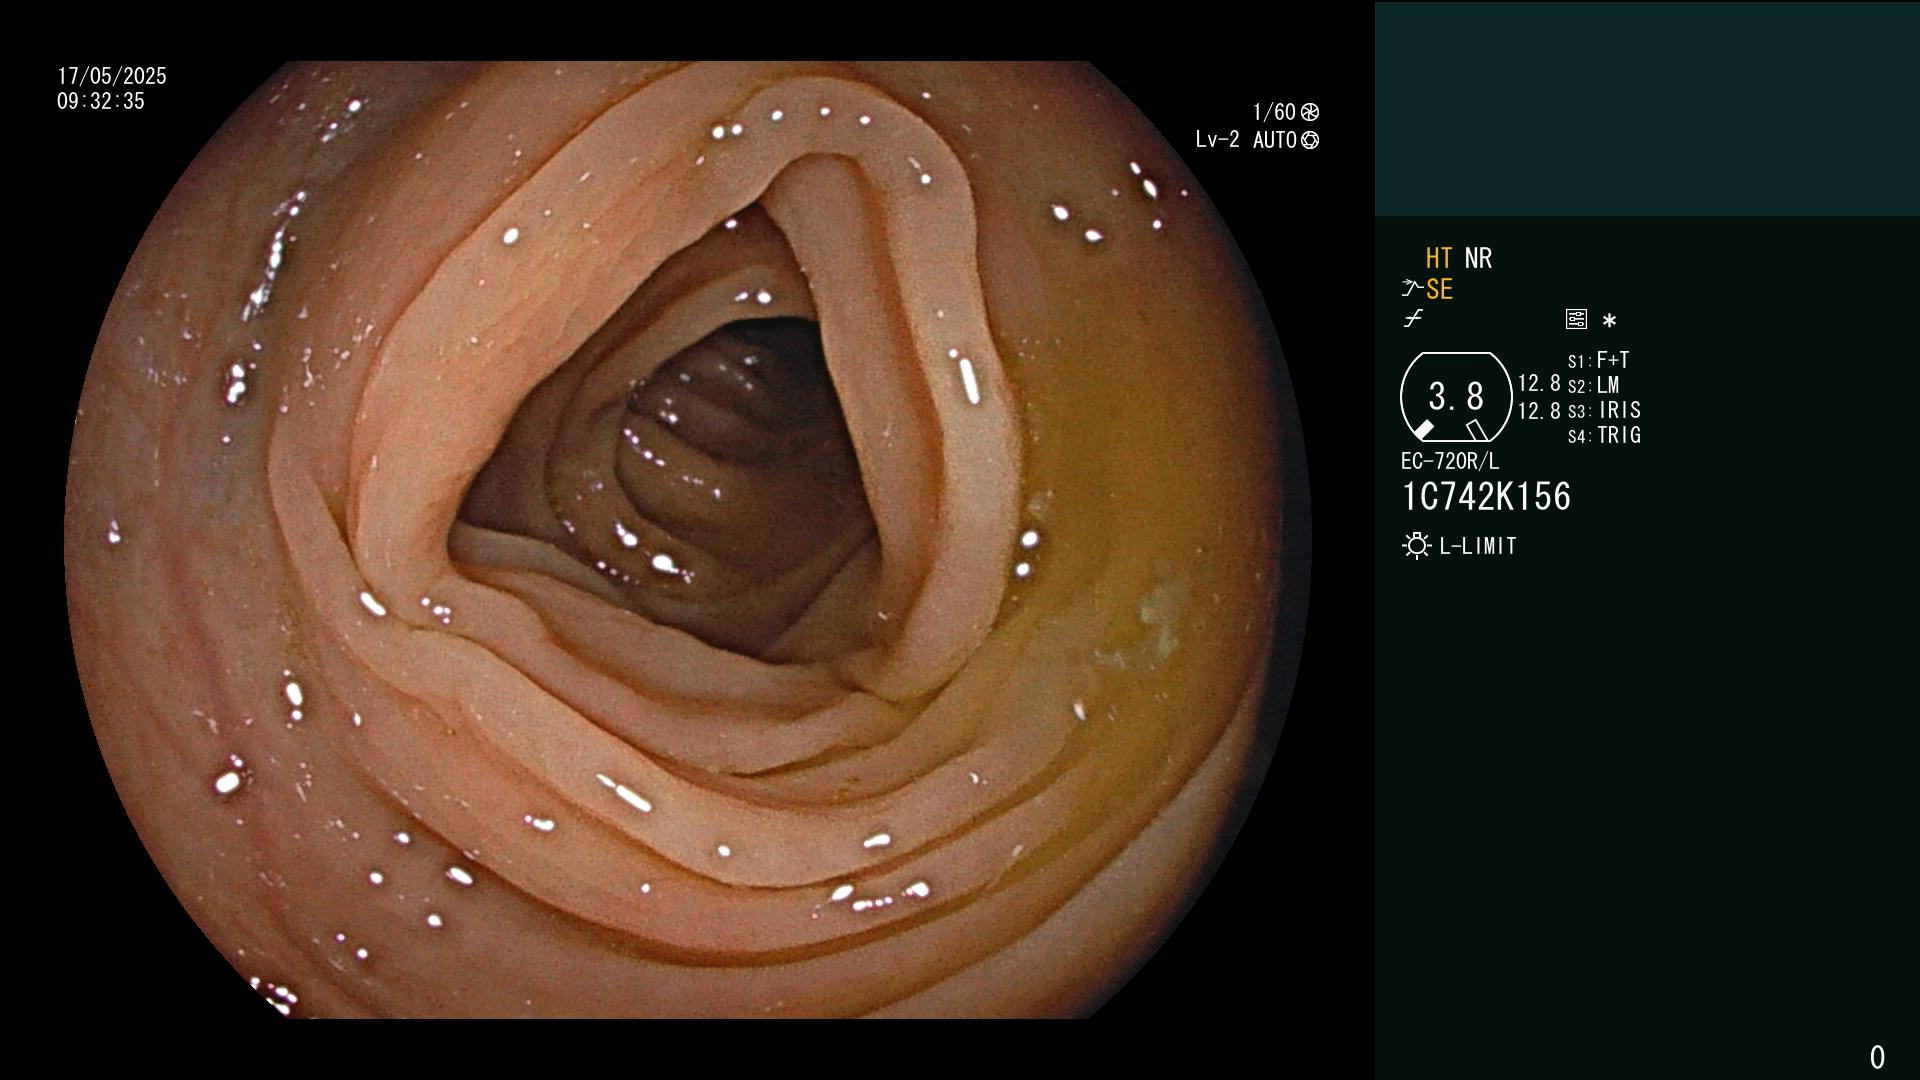Click the shutter speed icon beside 1/60
The image size is (1920, 1080).
click(x=1310, y=112)
